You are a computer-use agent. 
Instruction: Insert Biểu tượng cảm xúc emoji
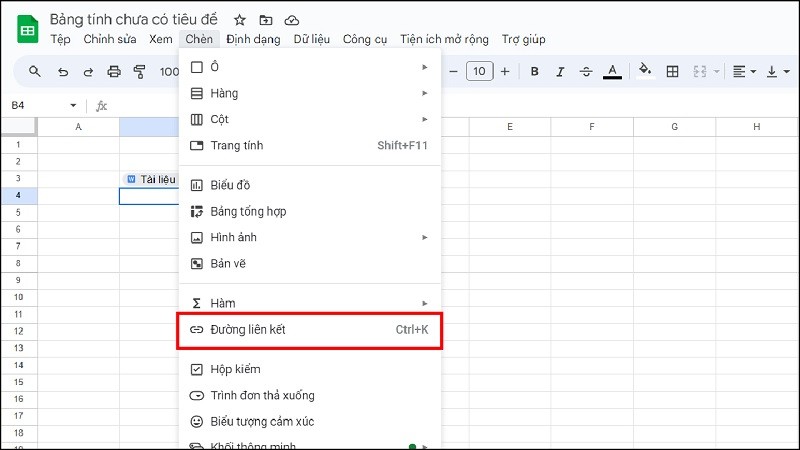310,421
